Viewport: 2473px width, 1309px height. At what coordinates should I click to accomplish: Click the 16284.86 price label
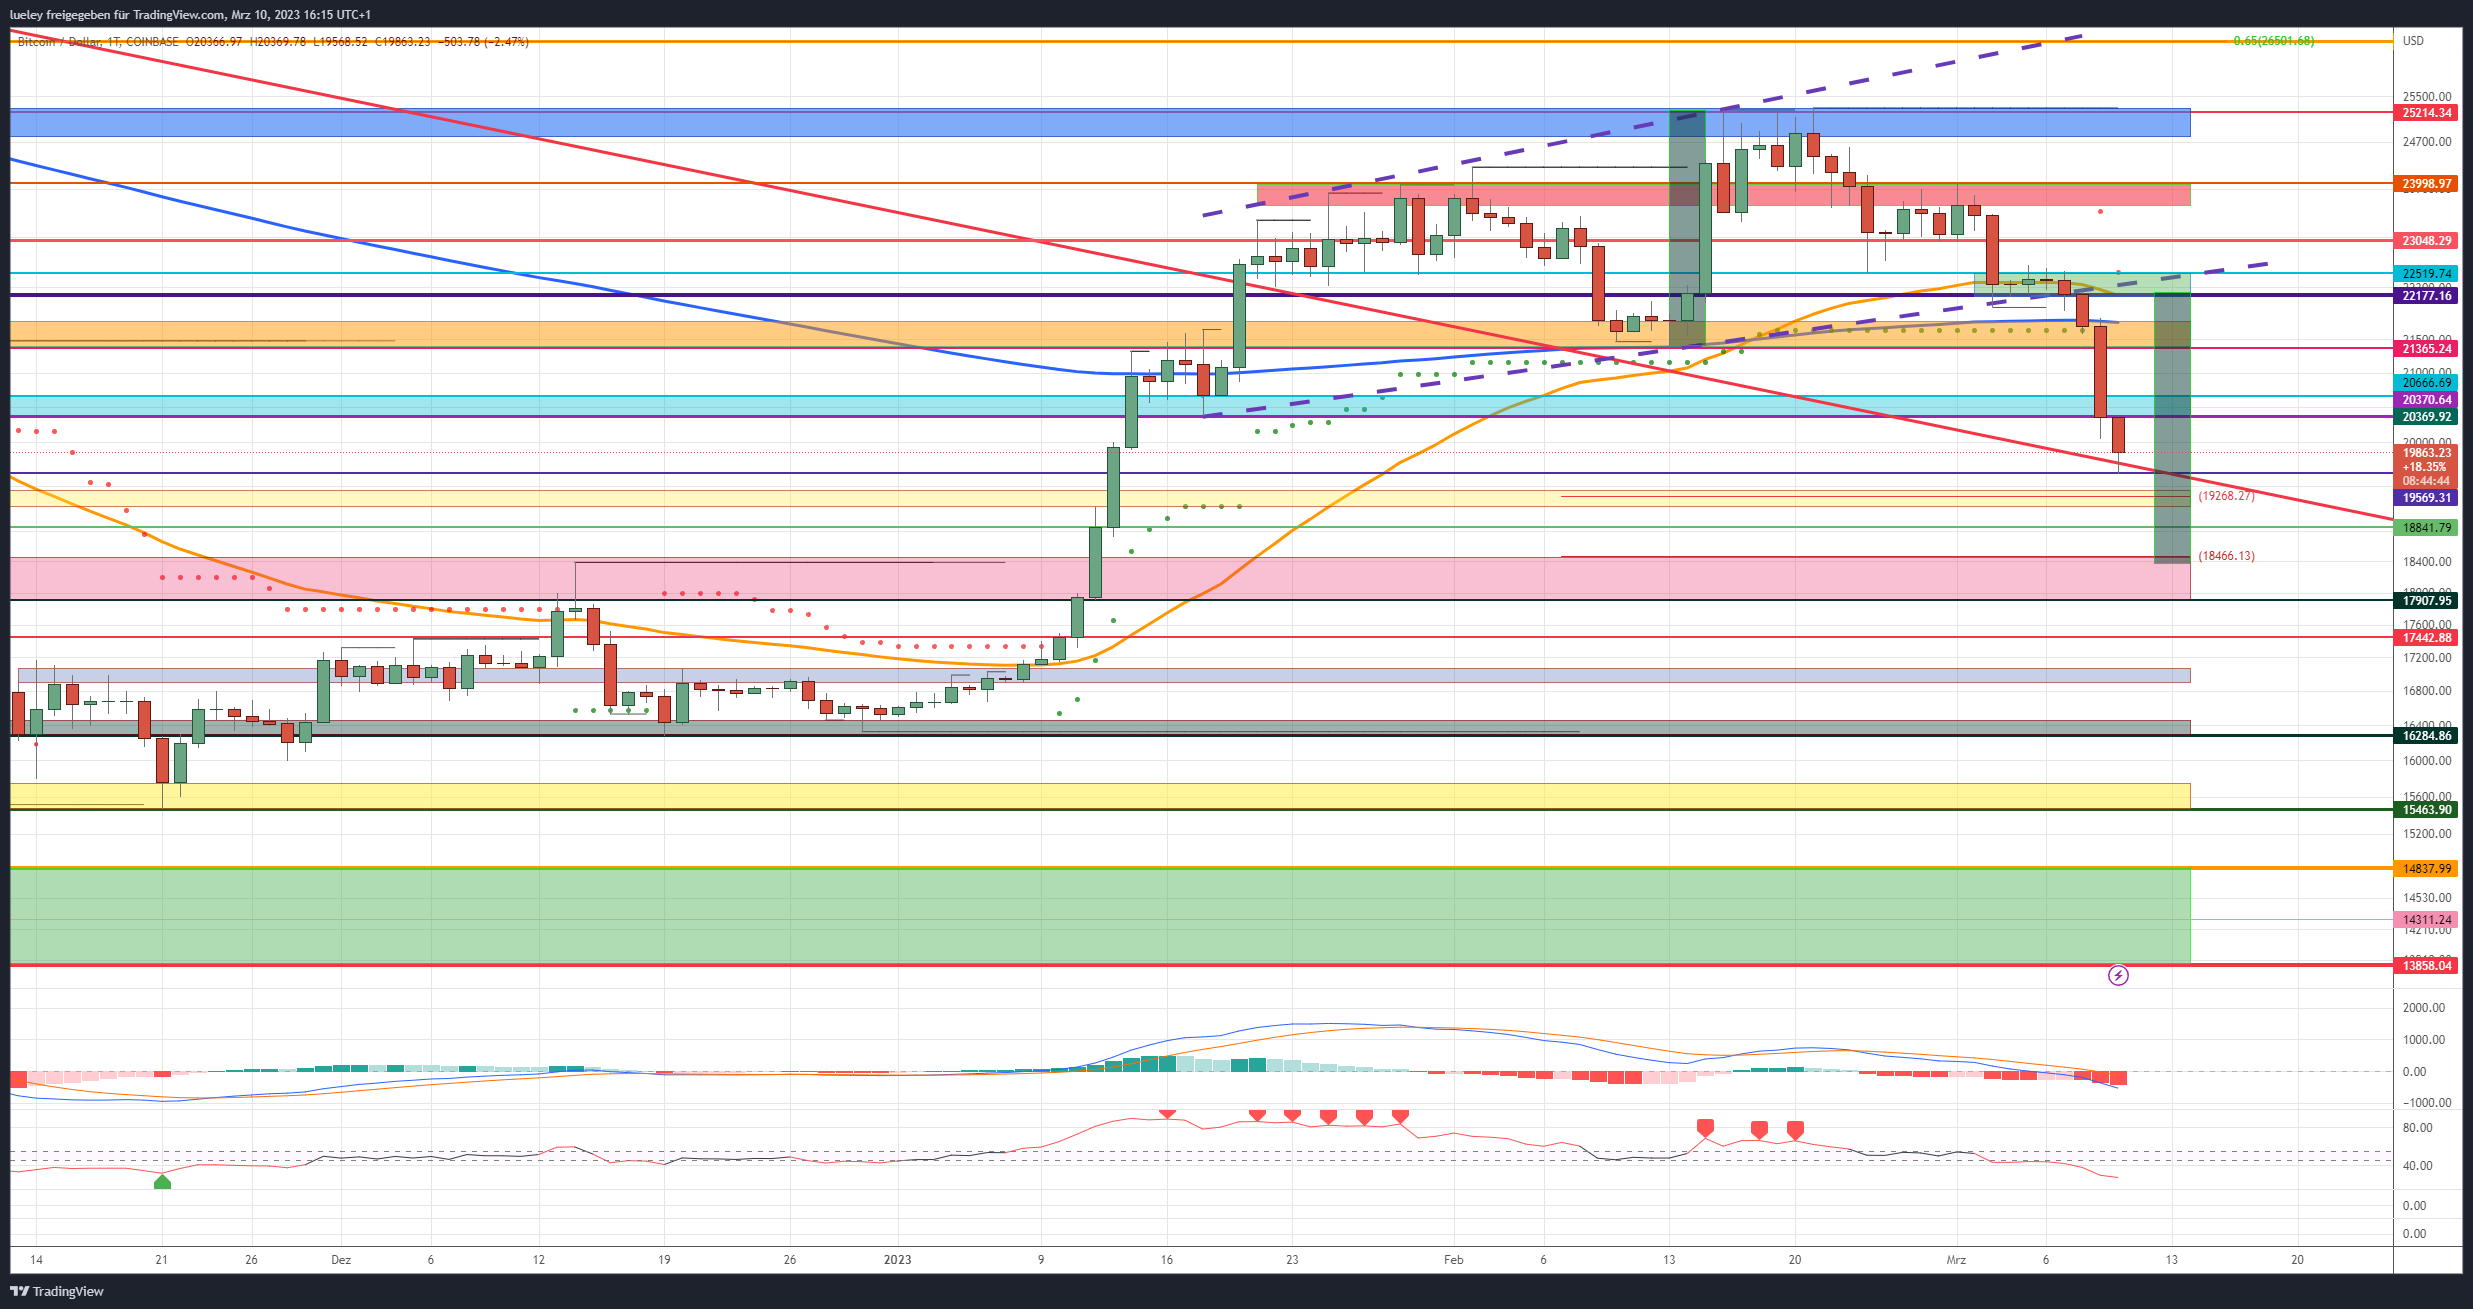[x=2427, y=736]
